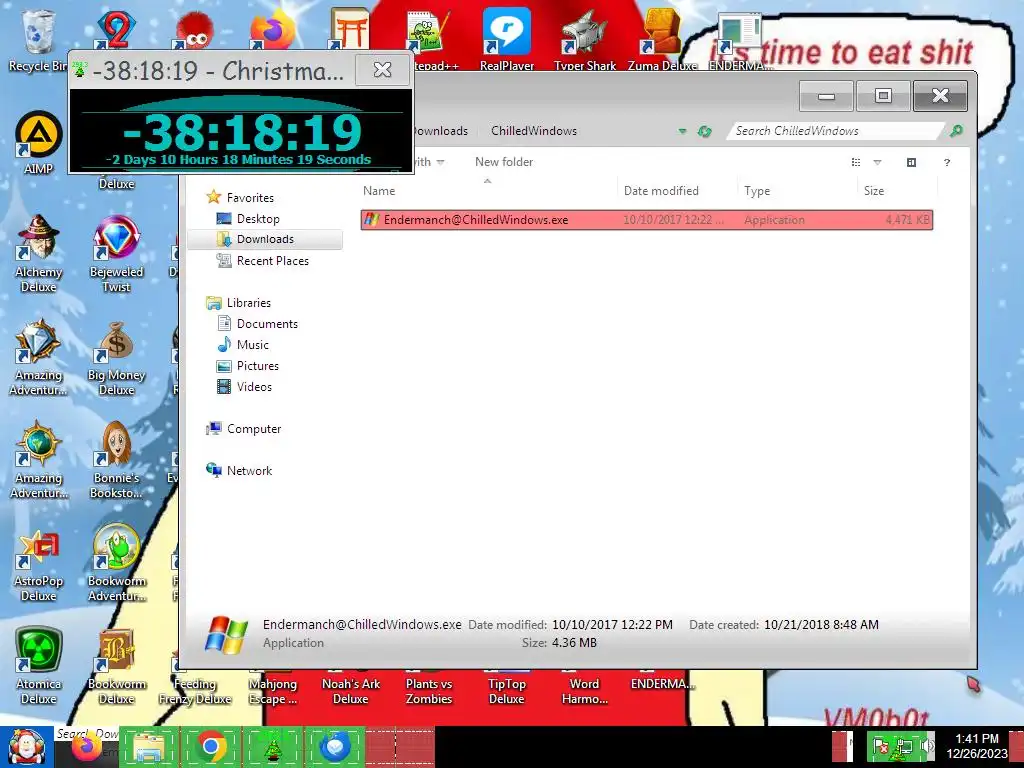Select Desktop under Favorites
1024x768 pixels.
248,219
